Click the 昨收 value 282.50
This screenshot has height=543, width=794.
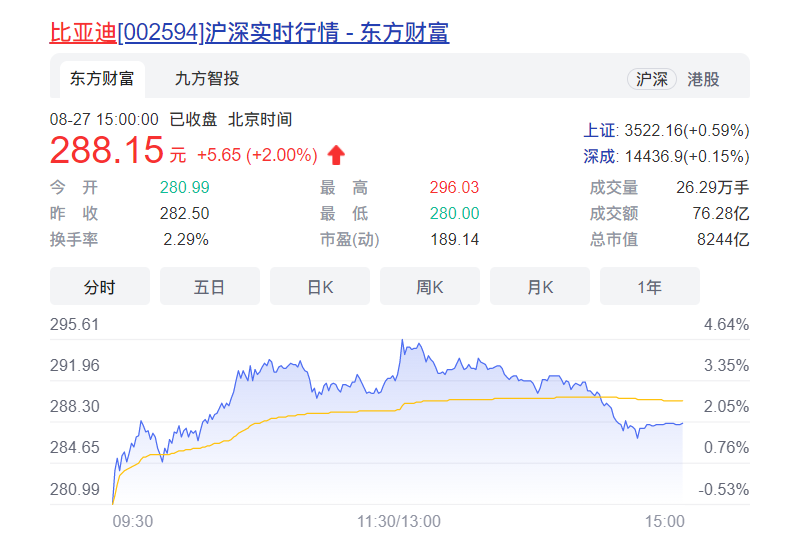point(184,213)
